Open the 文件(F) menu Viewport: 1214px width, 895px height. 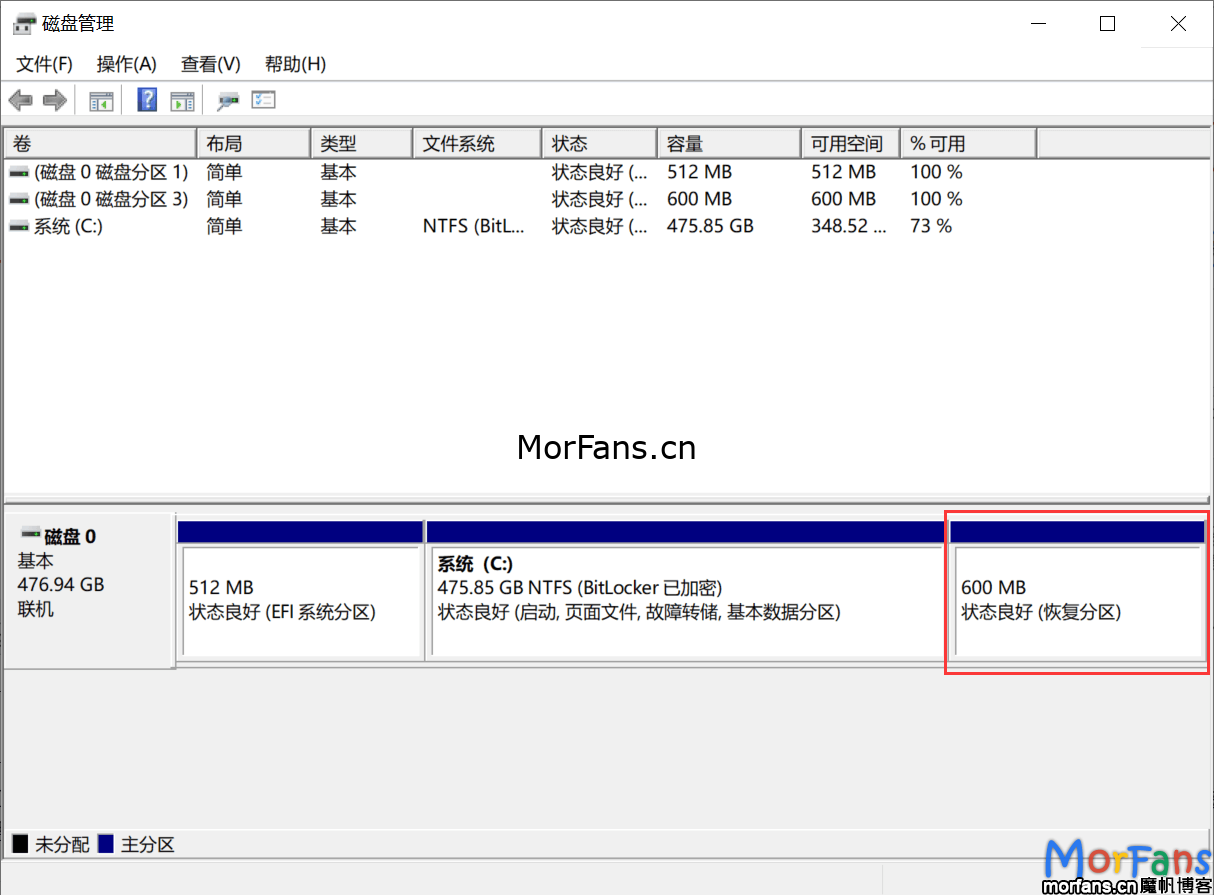(x=45, y=64)
